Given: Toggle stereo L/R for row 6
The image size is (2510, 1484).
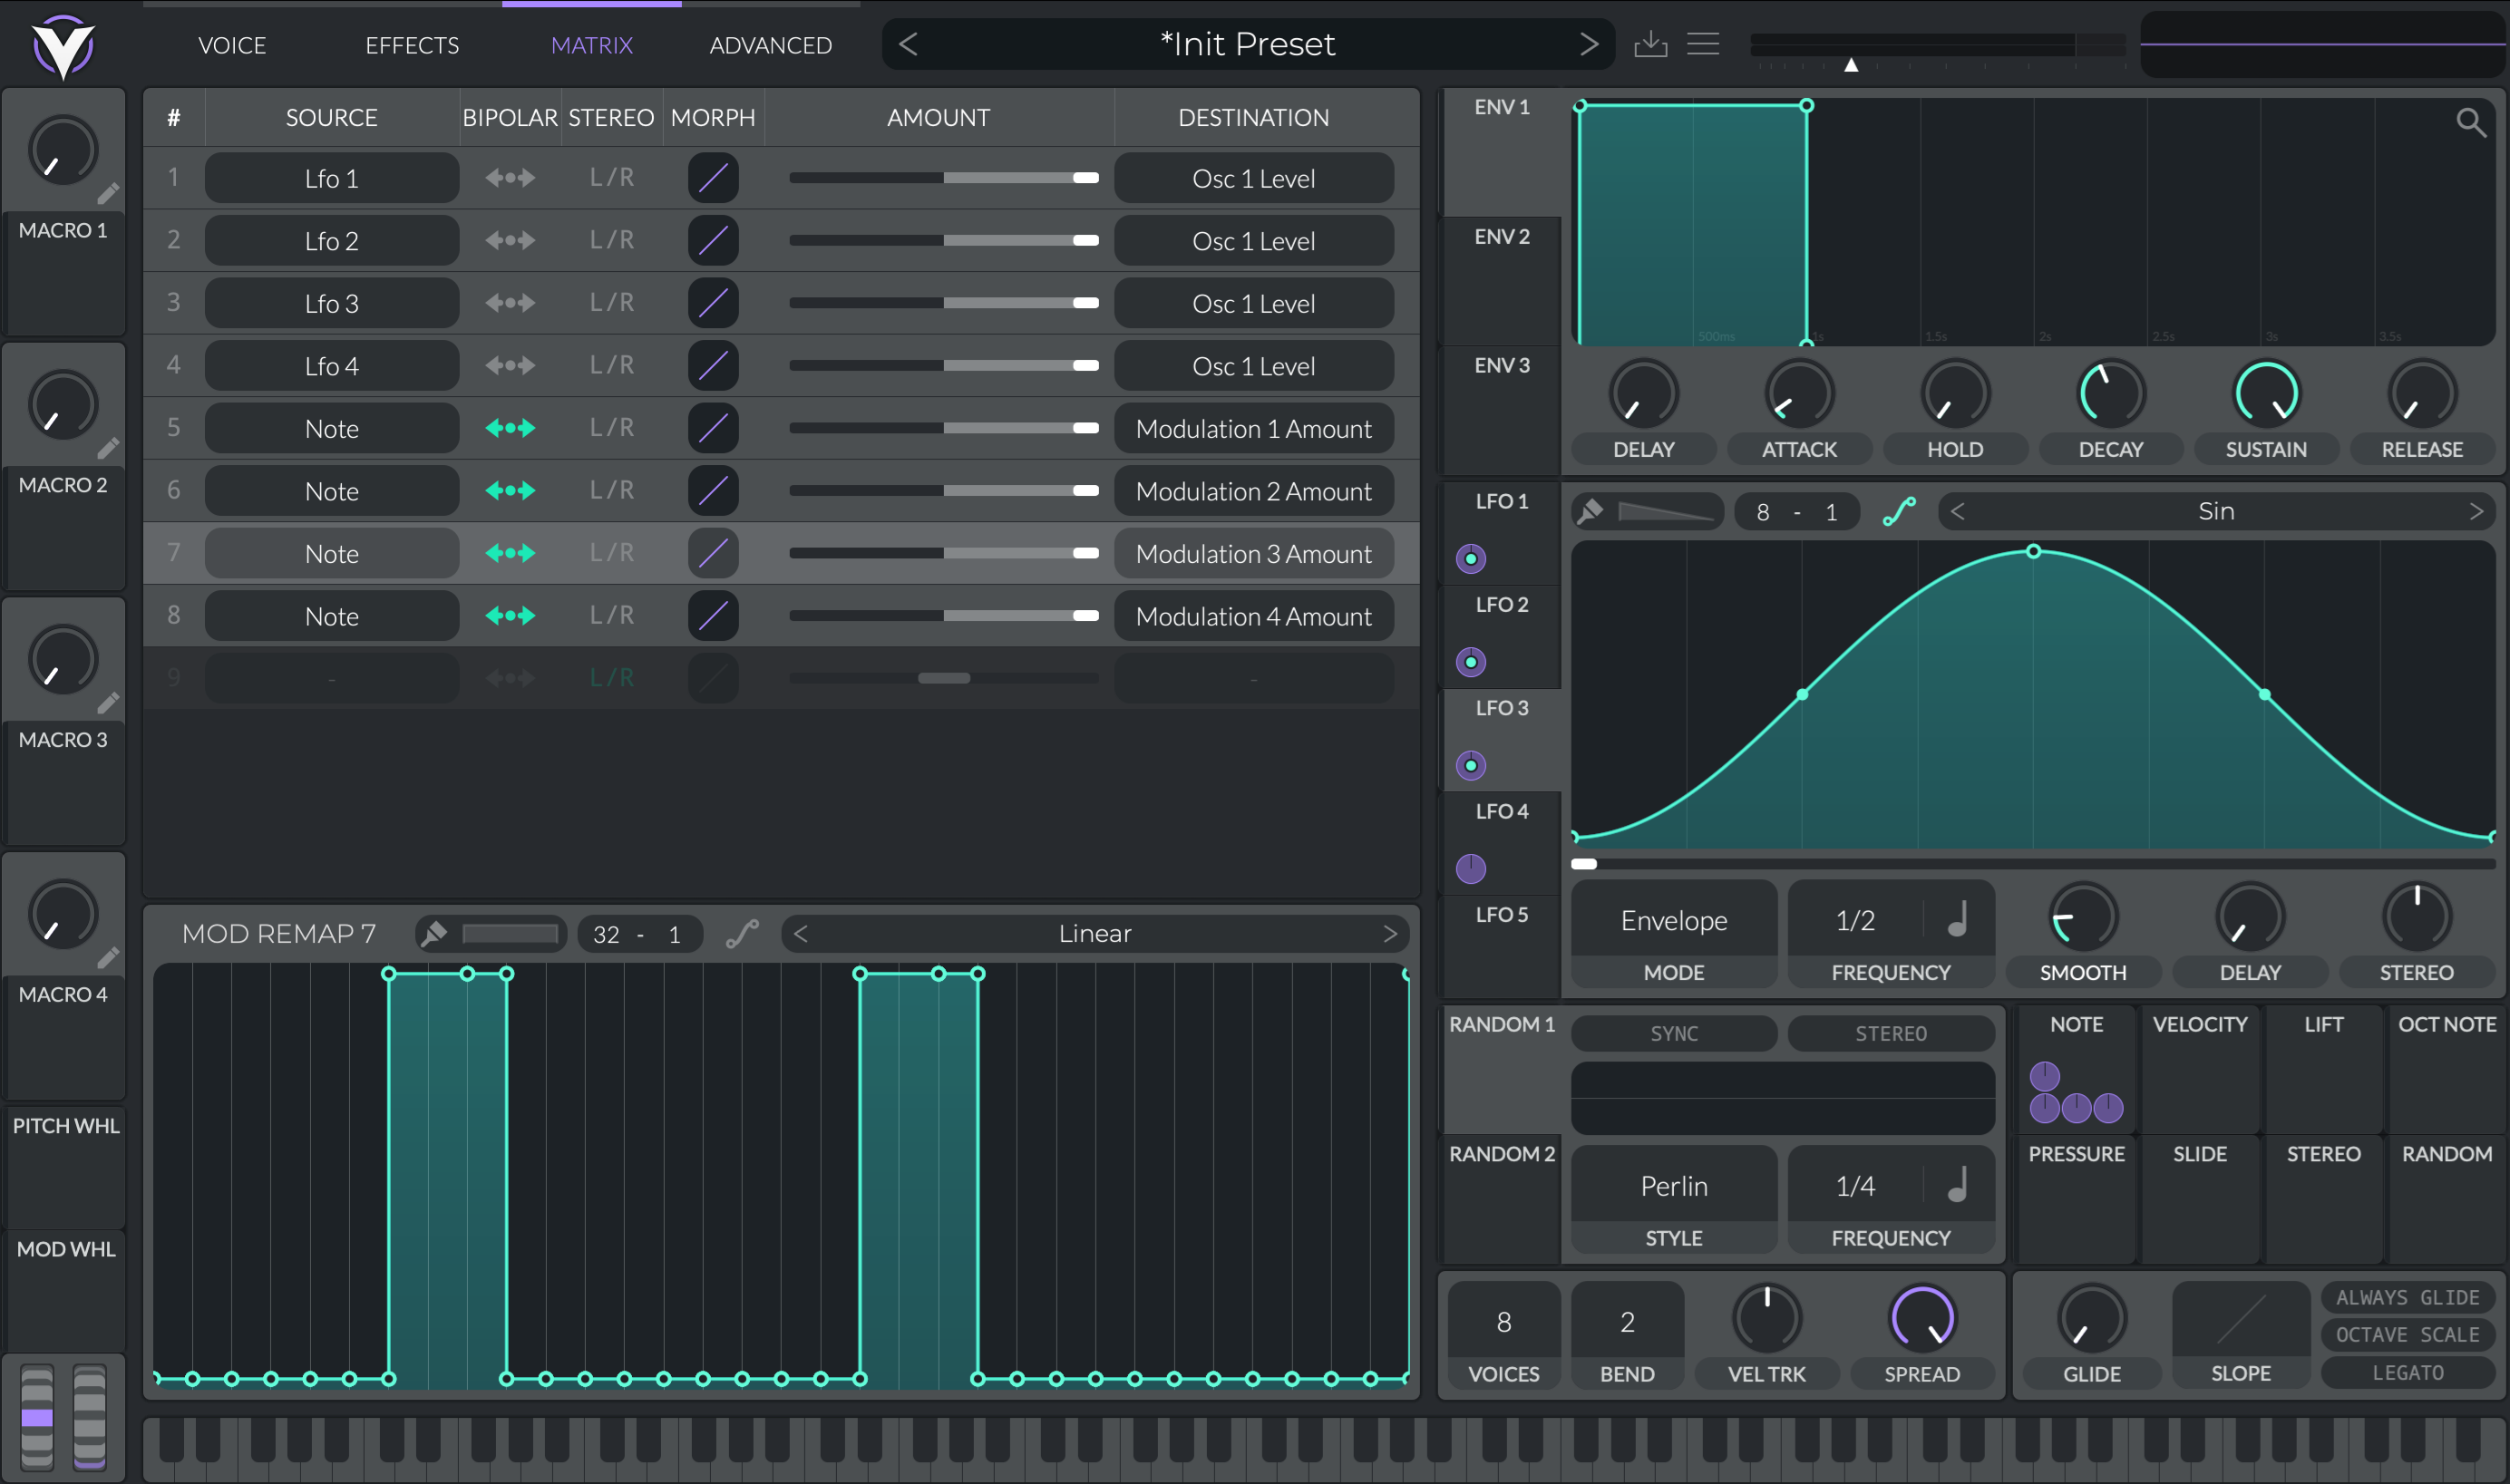Looking at the screenshot, I should pos(612,490).
